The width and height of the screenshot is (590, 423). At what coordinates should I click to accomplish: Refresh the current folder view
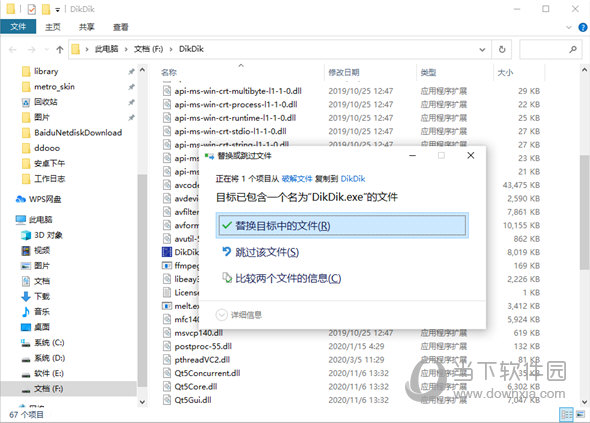(502, 49)
